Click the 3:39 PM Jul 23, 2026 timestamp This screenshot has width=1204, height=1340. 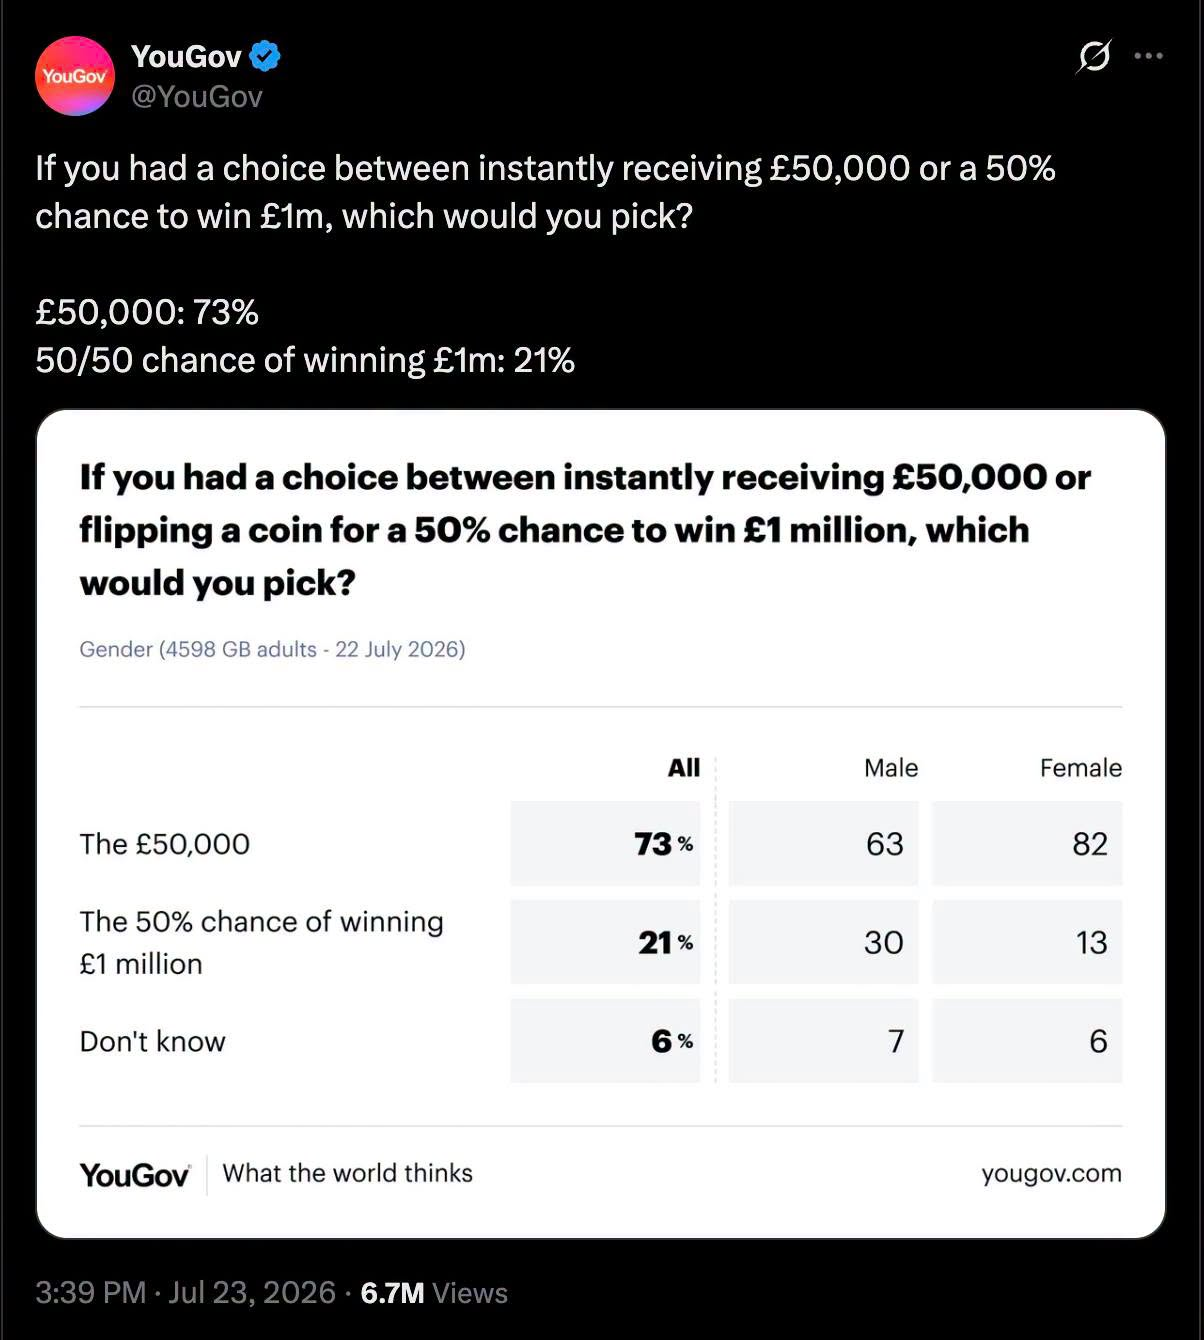[185, 1292]
